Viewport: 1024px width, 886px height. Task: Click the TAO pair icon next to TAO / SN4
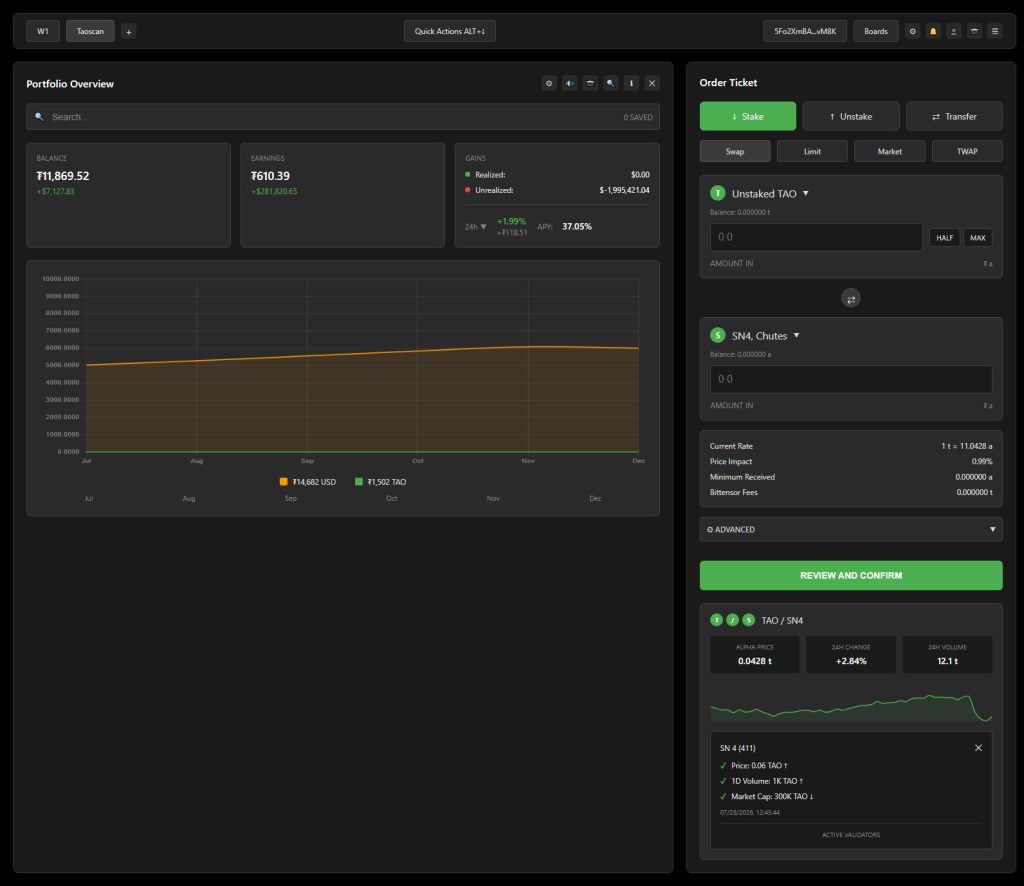716,620
